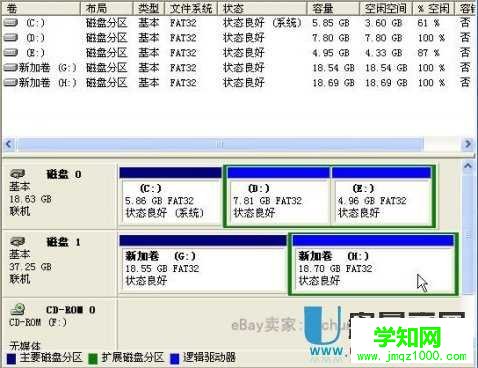Click the 61 % free cell
The image size is (478, 368).
pos(428,23)
